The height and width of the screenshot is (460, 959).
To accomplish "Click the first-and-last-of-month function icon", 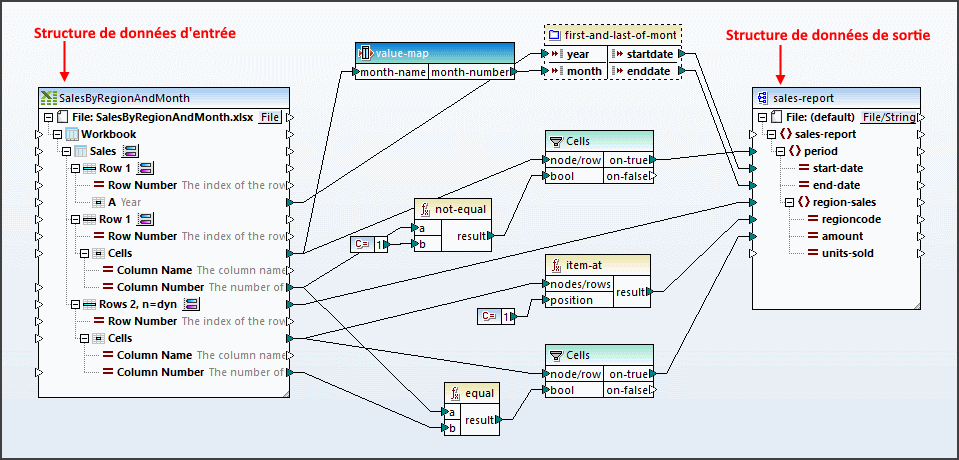I will [555, 35].
